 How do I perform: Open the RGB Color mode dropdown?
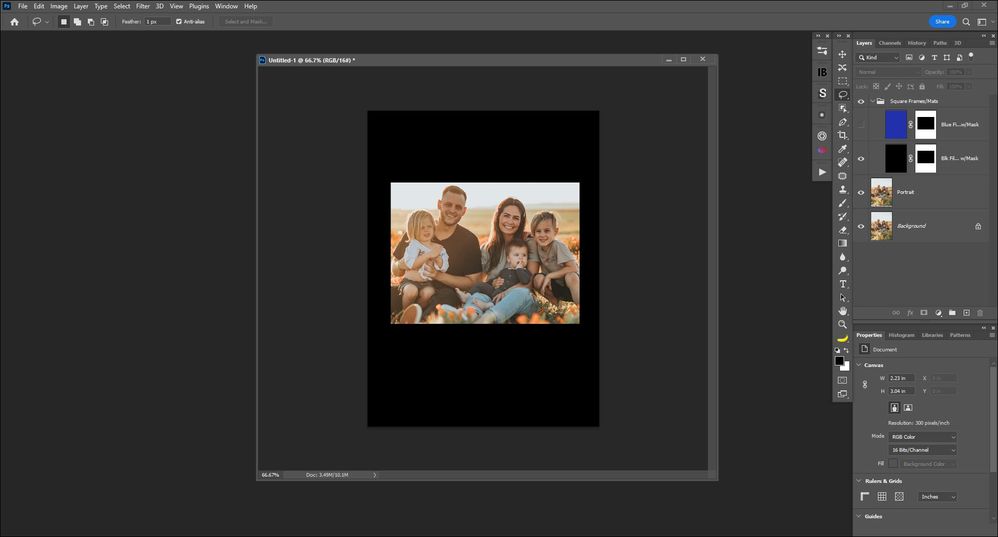pyautogui.click(x=922, y=437)
